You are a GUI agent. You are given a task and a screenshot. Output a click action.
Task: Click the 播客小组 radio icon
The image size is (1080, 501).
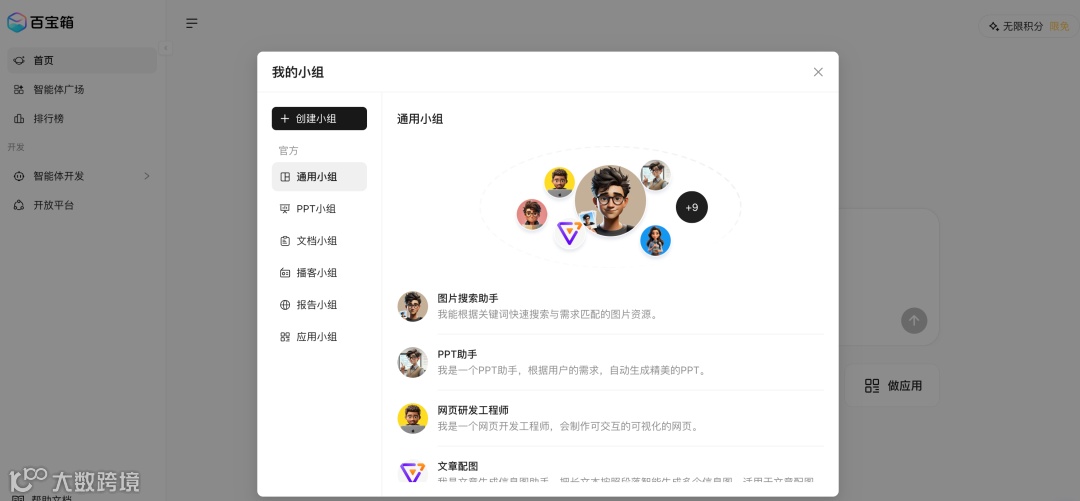coord(284,272)
